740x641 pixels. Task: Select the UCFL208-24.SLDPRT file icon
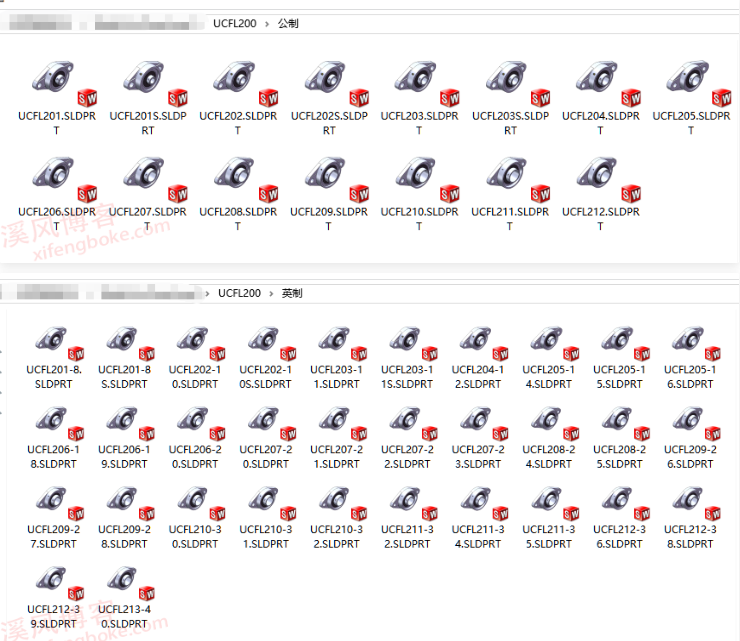(x=555, y=423)
